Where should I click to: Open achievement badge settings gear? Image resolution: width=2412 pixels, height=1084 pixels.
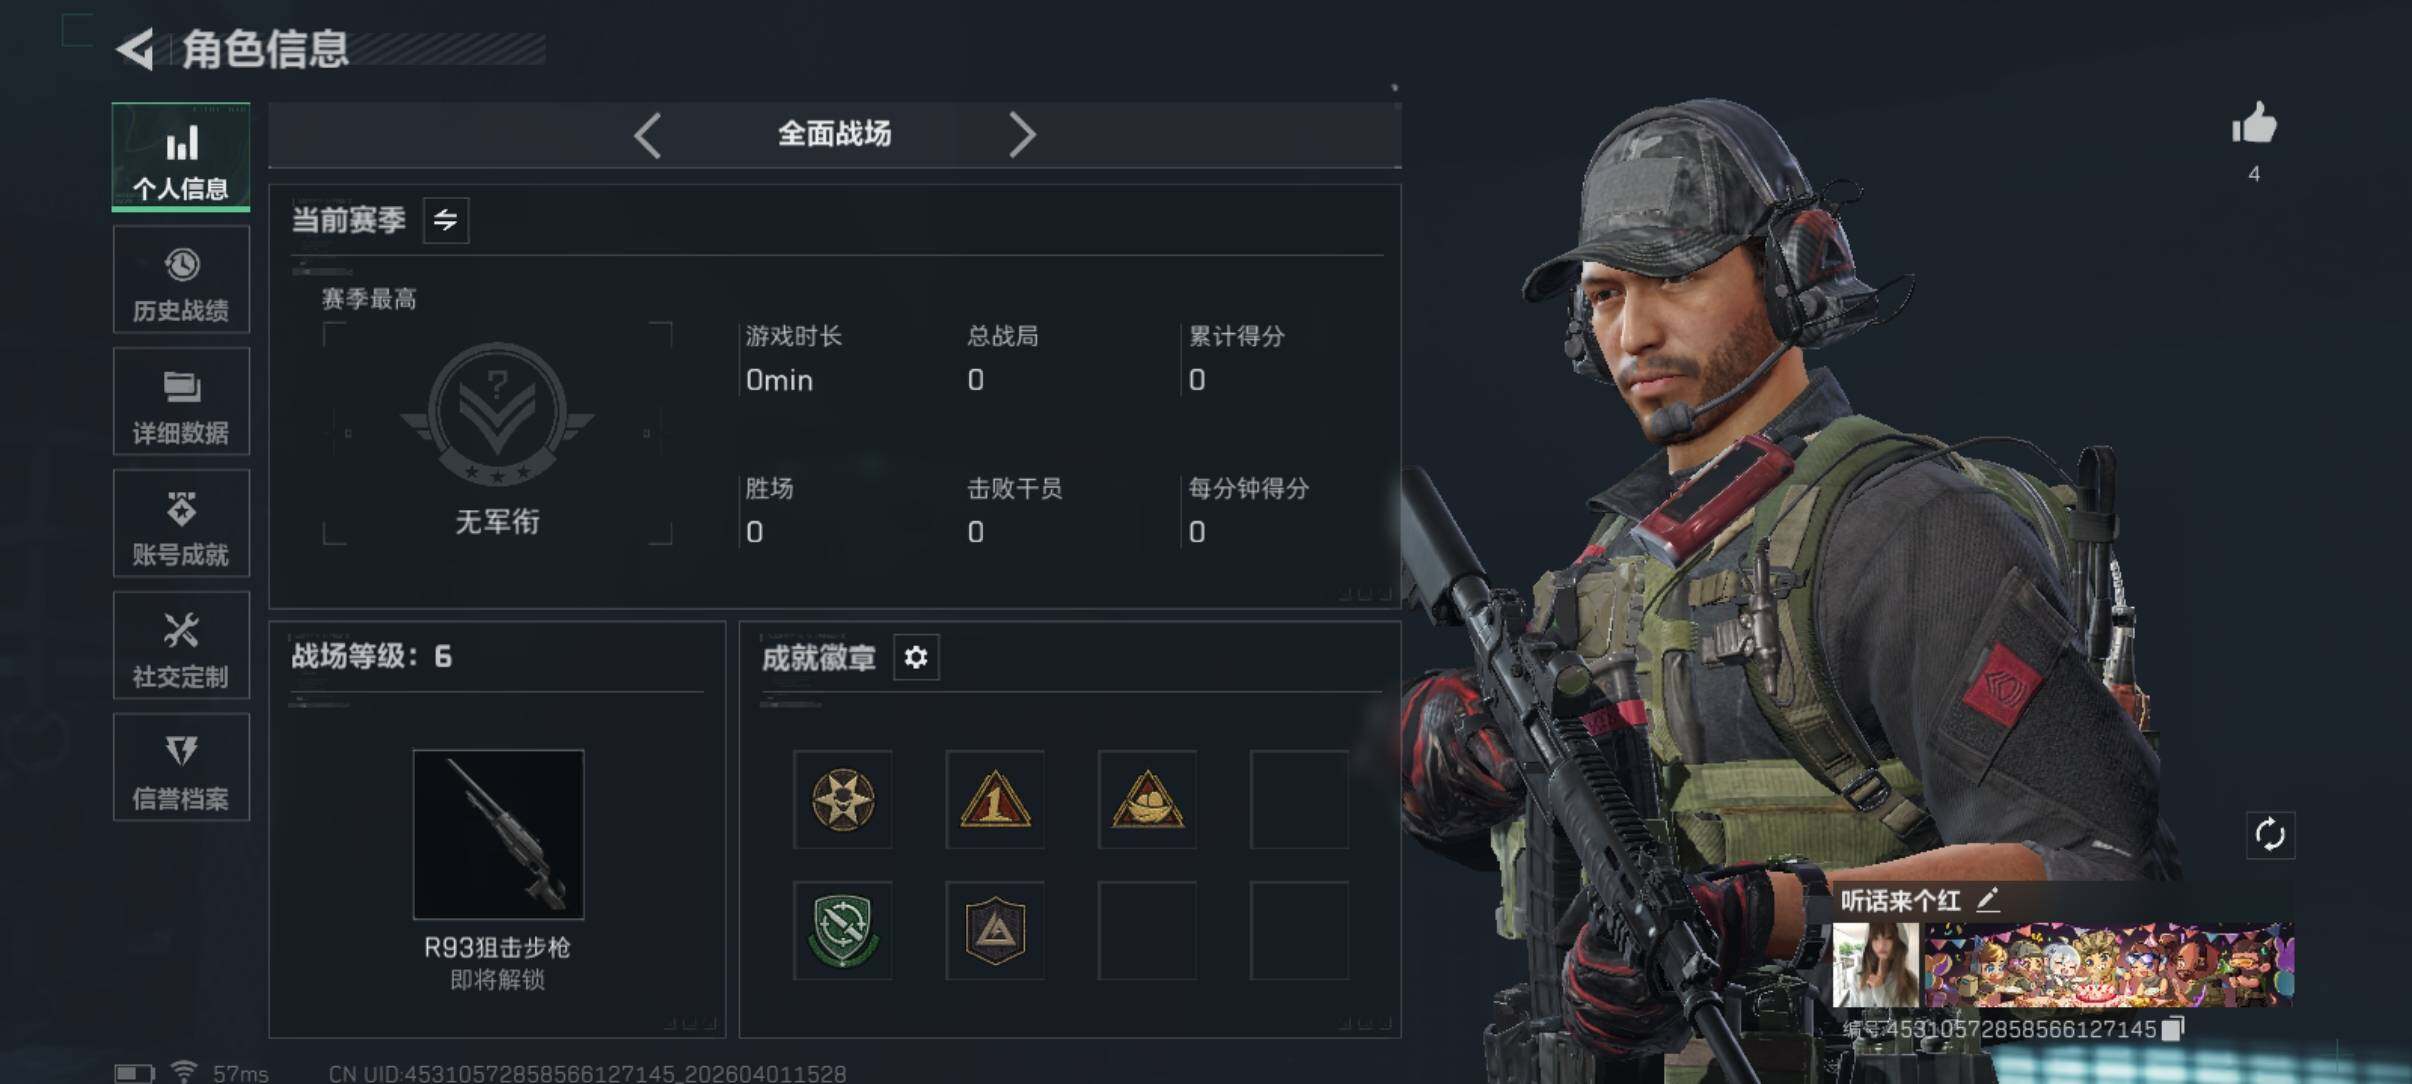point(916,657)
